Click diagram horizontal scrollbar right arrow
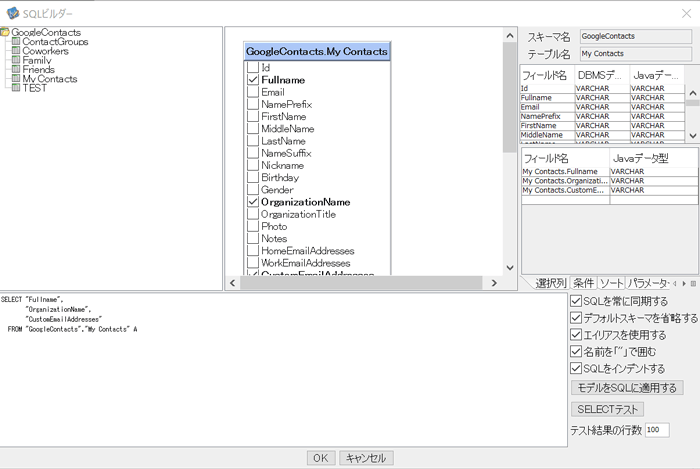The width and height of the screenshot is (700, 469). pos(494,282)
